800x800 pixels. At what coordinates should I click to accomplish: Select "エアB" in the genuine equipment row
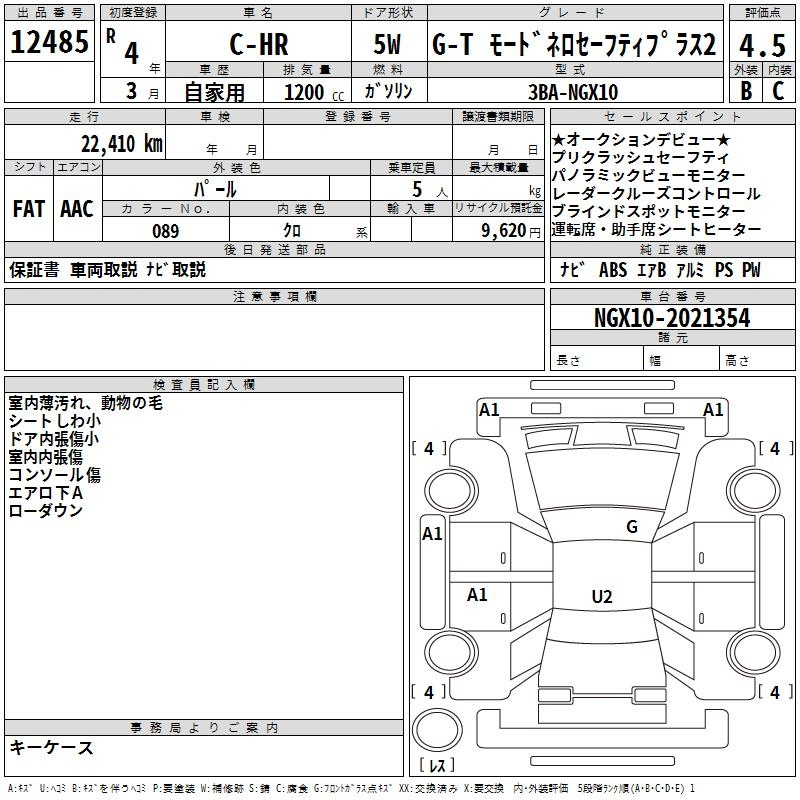652,269
